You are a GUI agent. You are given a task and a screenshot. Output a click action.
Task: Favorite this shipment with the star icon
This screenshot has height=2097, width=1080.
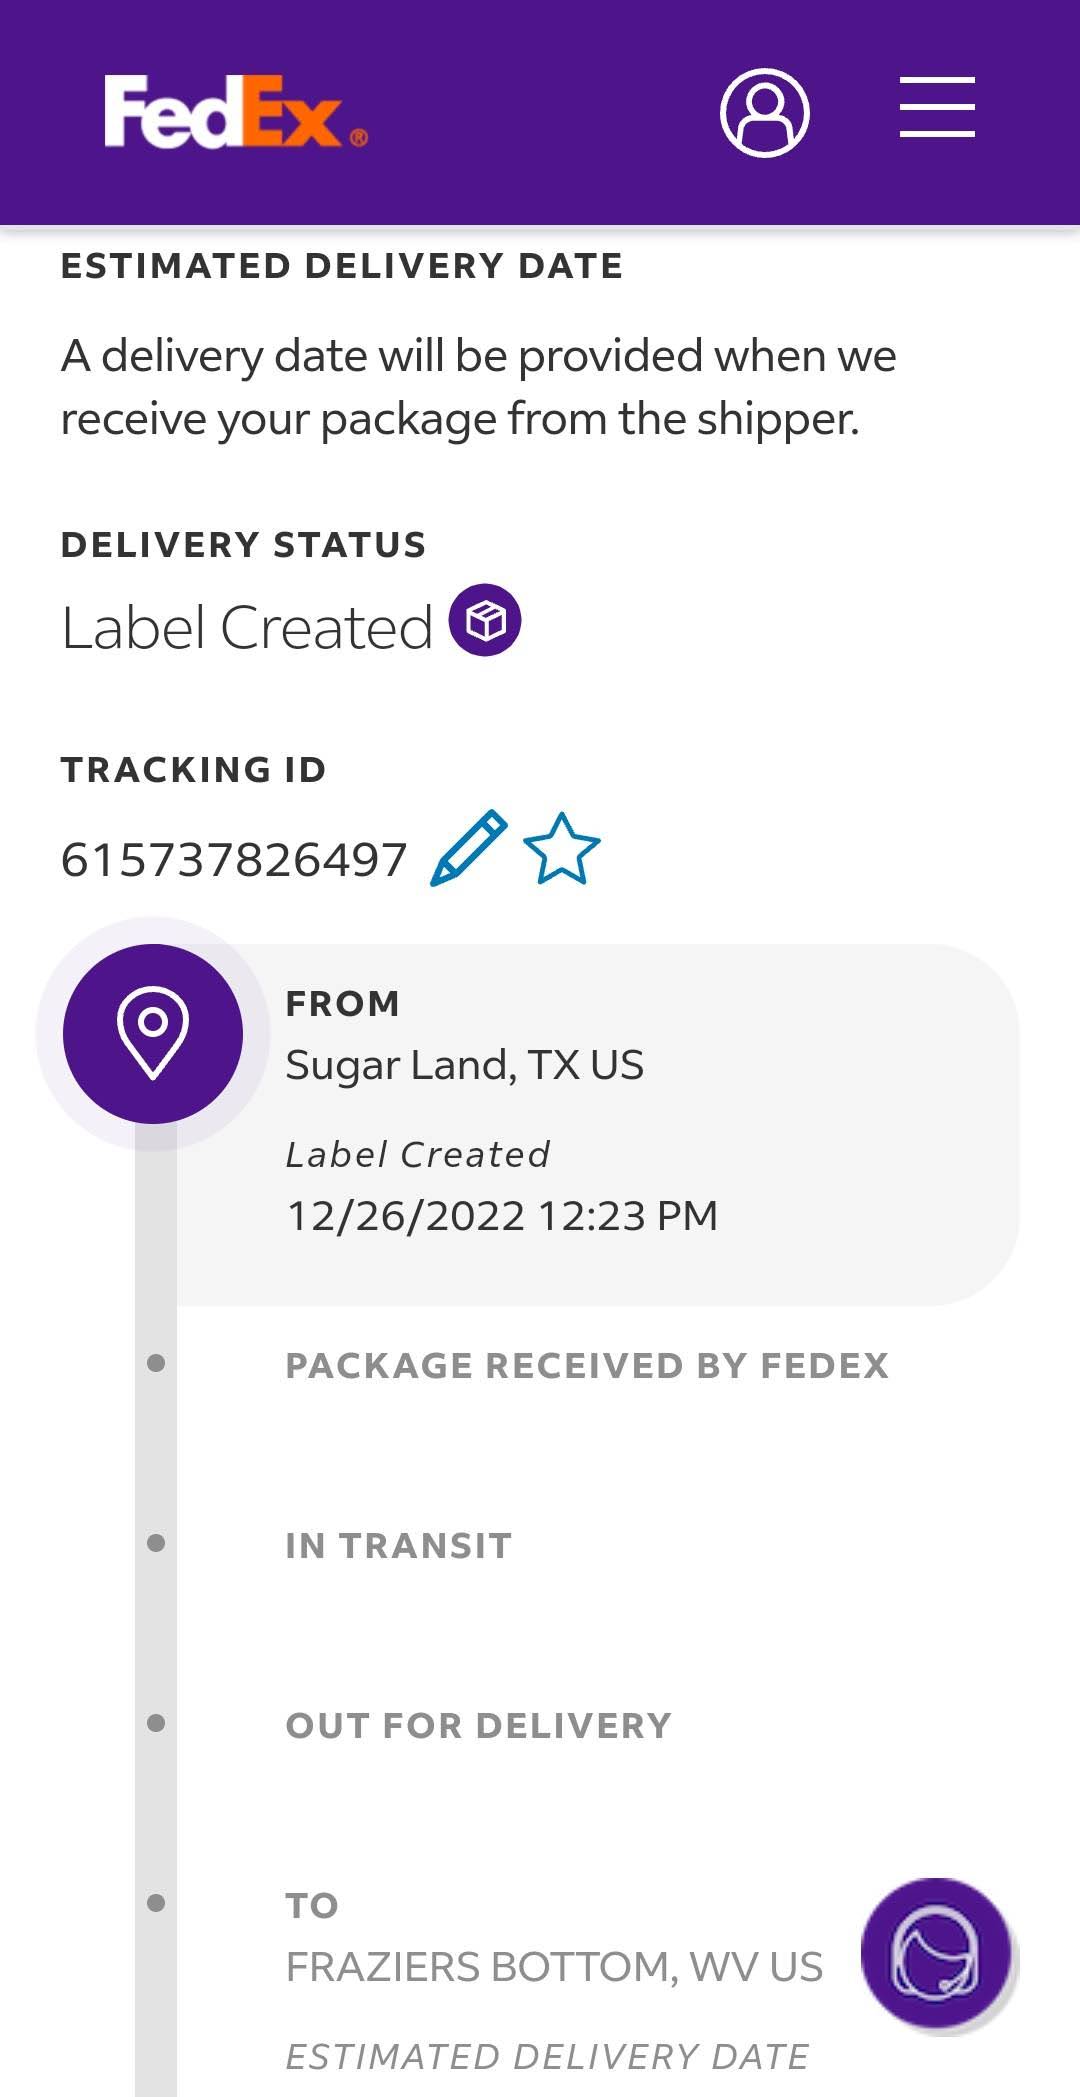(562, 849)
